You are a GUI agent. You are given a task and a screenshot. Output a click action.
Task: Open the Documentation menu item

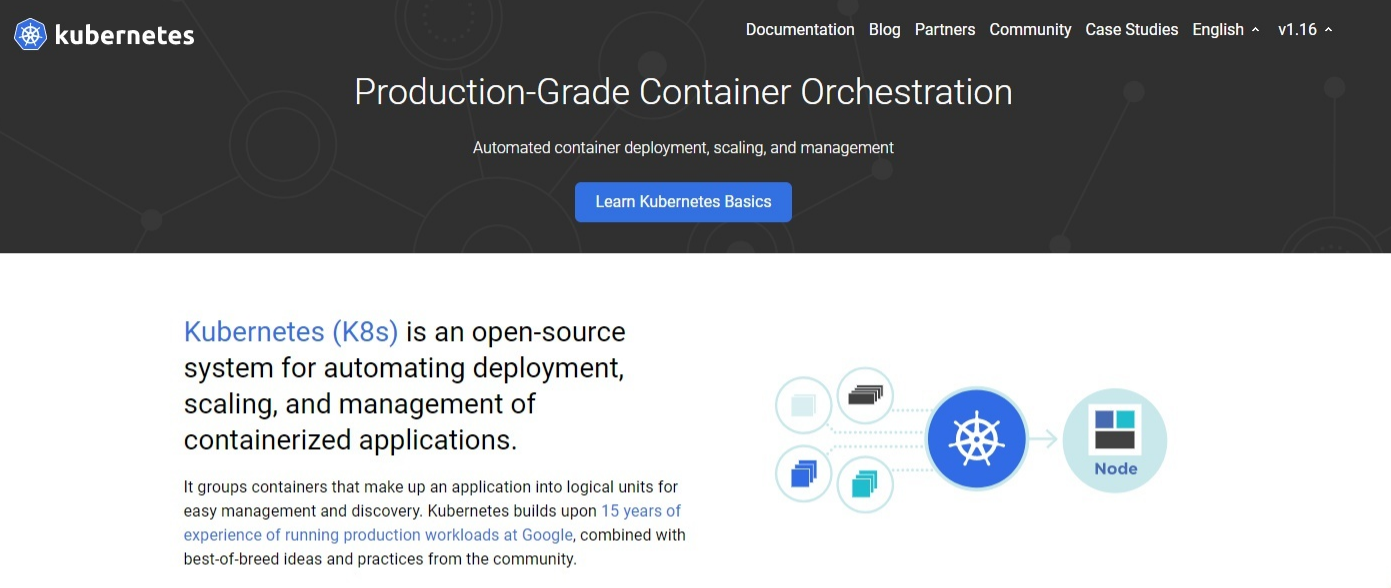(800, 30)
